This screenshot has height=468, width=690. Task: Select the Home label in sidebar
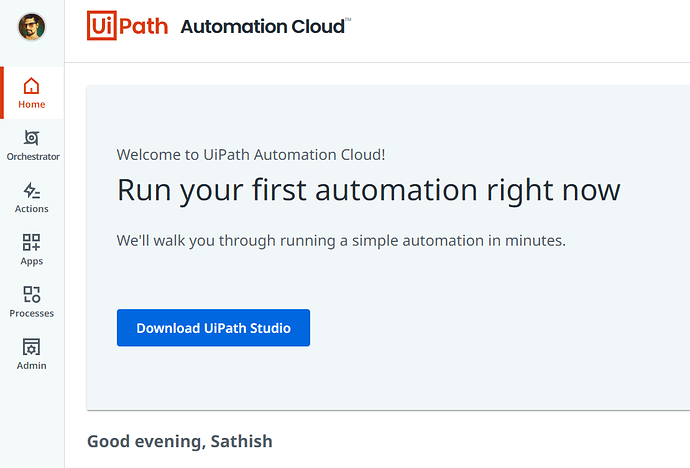32,105
